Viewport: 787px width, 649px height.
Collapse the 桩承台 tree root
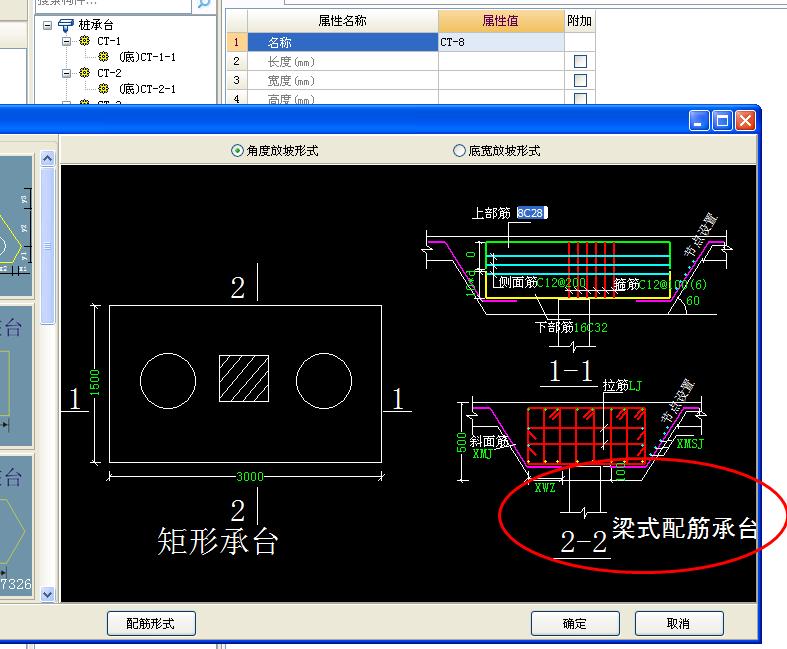pos(47,25)
